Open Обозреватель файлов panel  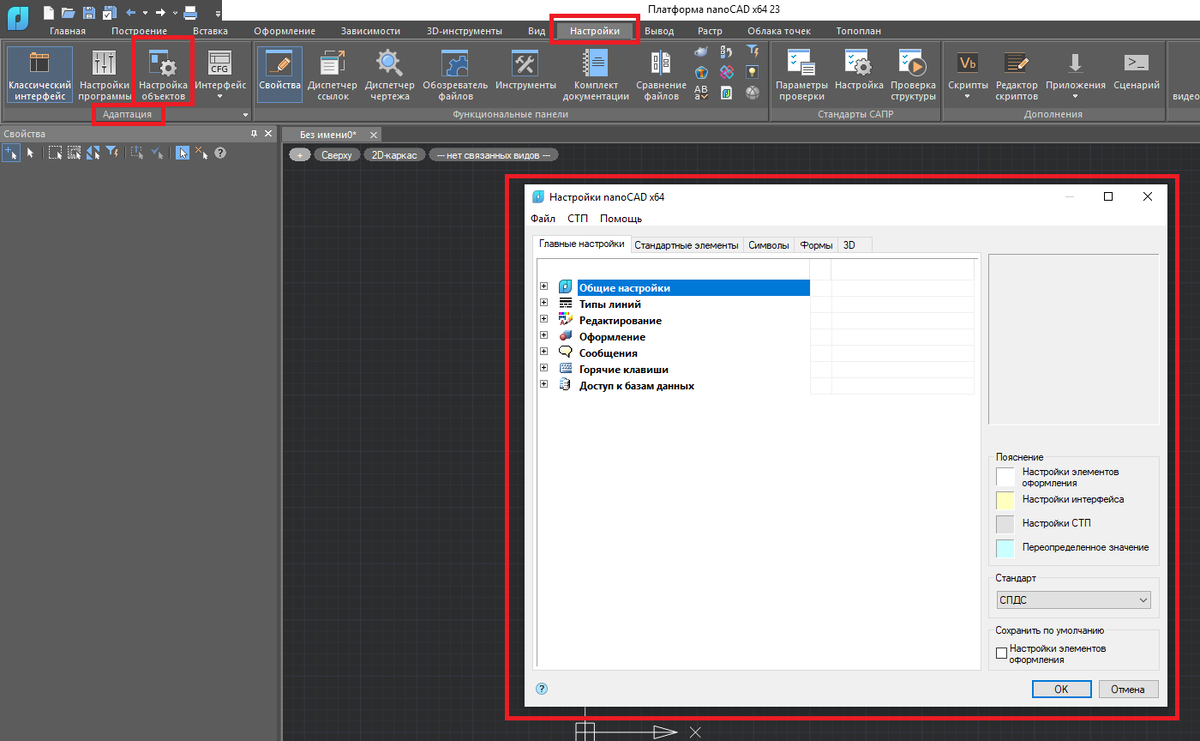(x=455, y=75)
